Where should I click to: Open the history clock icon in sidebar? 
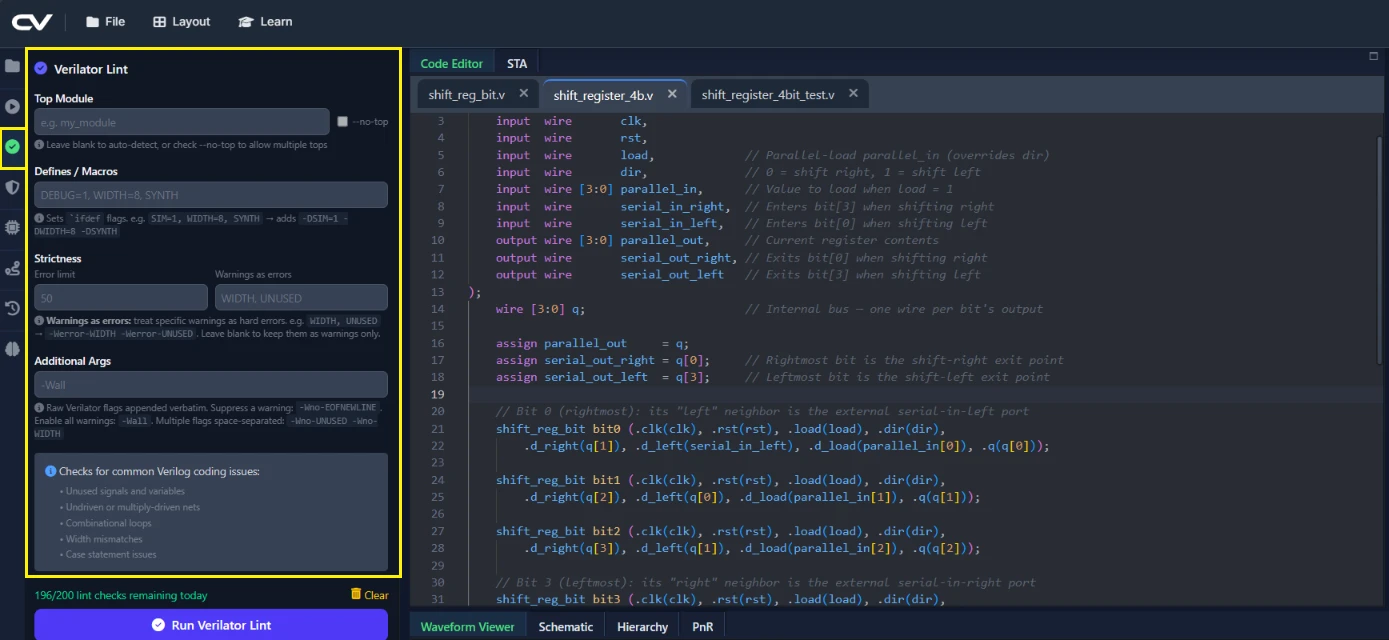tap(12, 308)
